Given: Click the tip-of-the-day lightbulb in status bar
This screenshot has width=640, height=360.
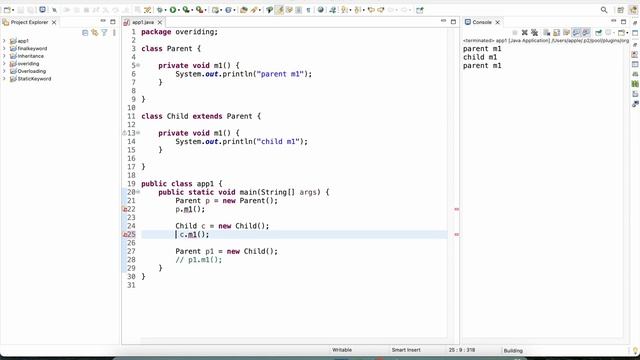Looking at the screenshot, I should click(635, 351).
